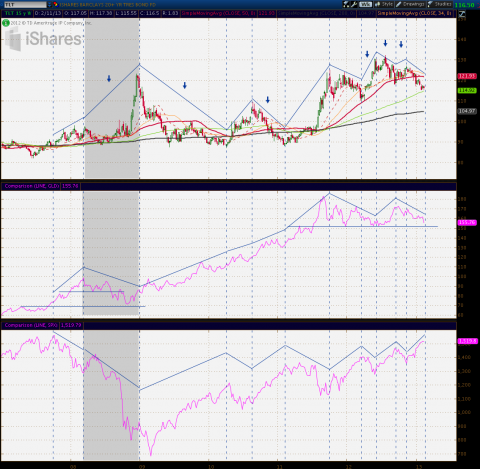Open the Studies menu

pos(440,4)
